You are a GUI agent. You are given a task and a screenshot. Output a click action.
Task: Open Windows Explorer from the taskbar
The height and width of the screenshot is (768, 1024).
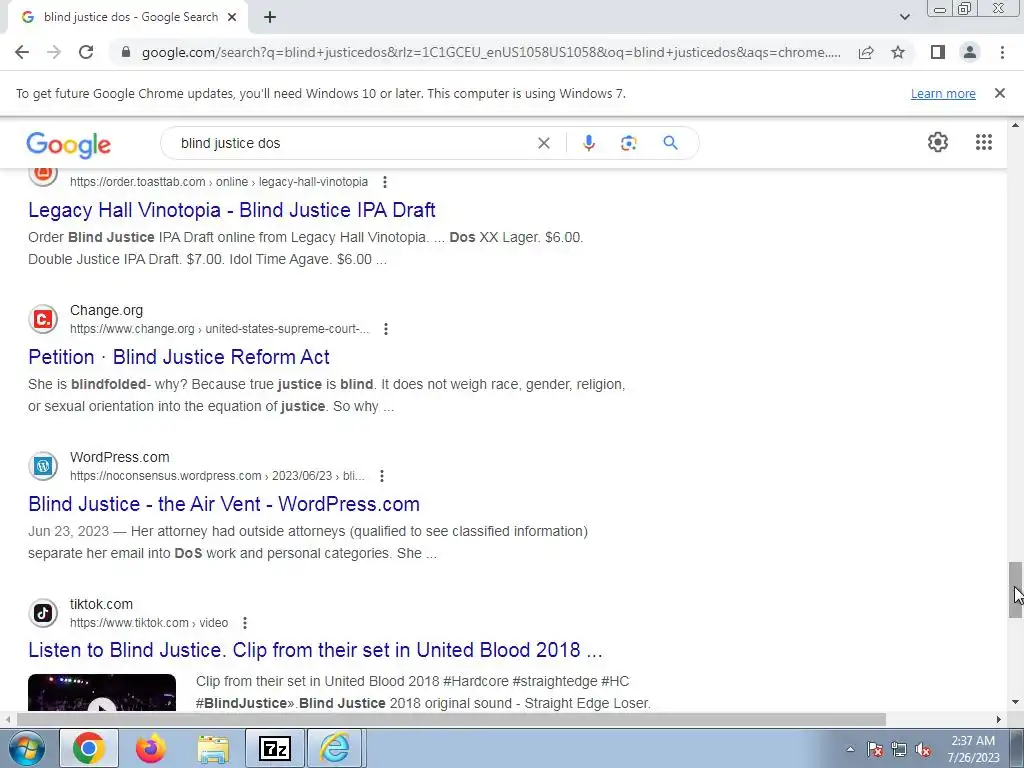(213, 748)
